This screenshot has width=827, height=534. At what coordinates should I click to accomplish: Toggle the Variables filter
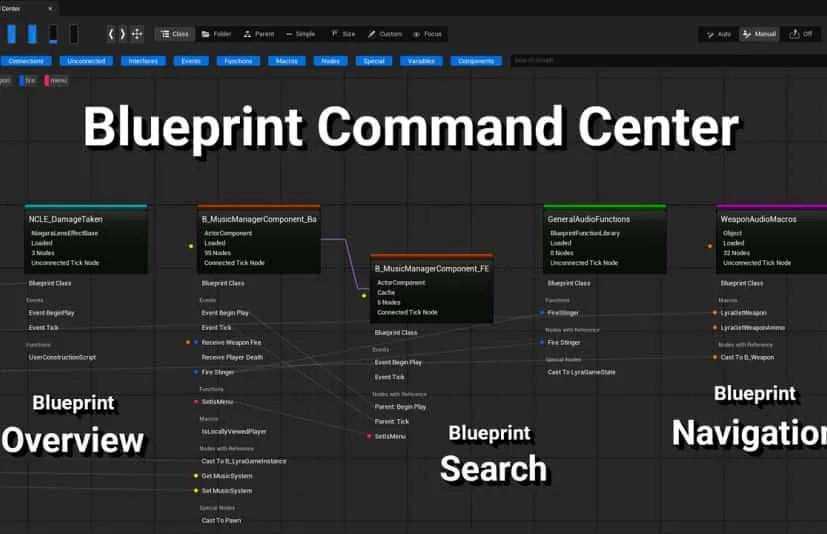click(x=421, y=61)
